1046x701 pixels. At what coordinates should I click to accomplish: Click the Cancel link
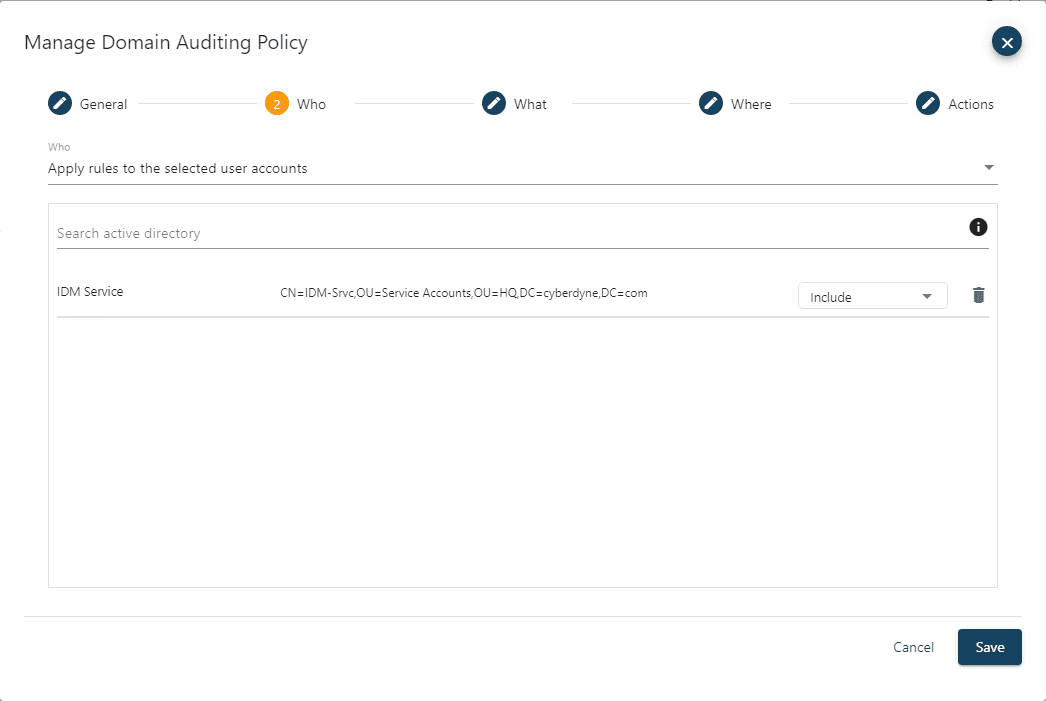pos(912,647)
